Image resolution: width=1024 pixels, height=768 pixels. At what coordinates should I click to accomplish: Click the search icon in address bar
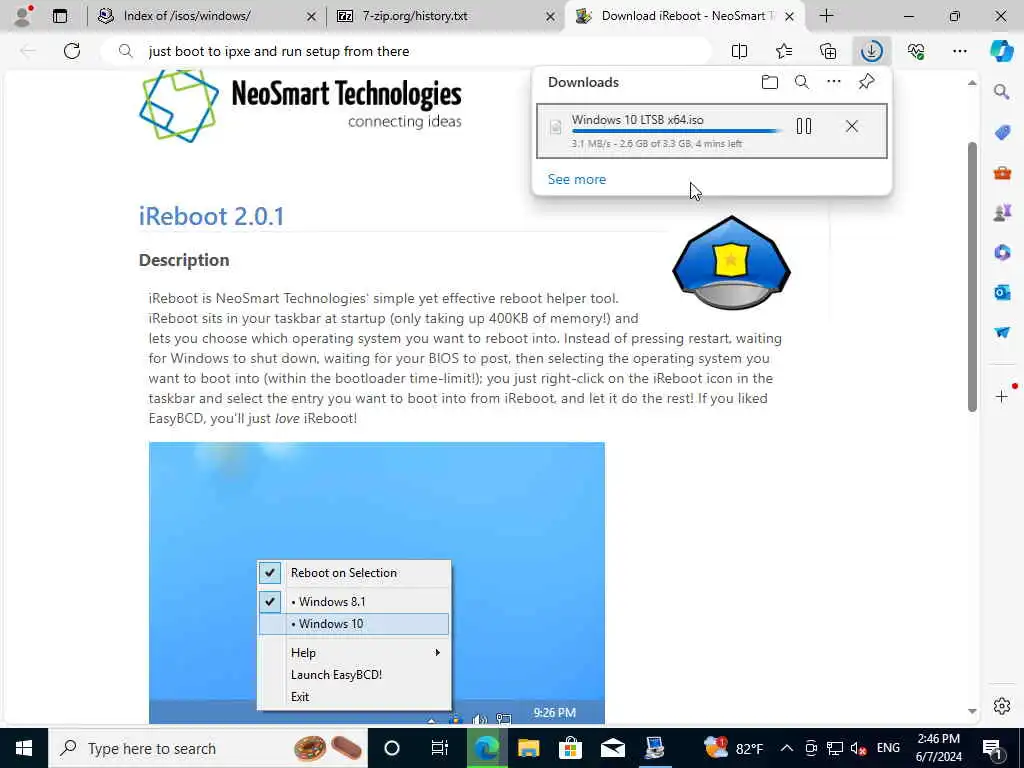tap(126, 51)
